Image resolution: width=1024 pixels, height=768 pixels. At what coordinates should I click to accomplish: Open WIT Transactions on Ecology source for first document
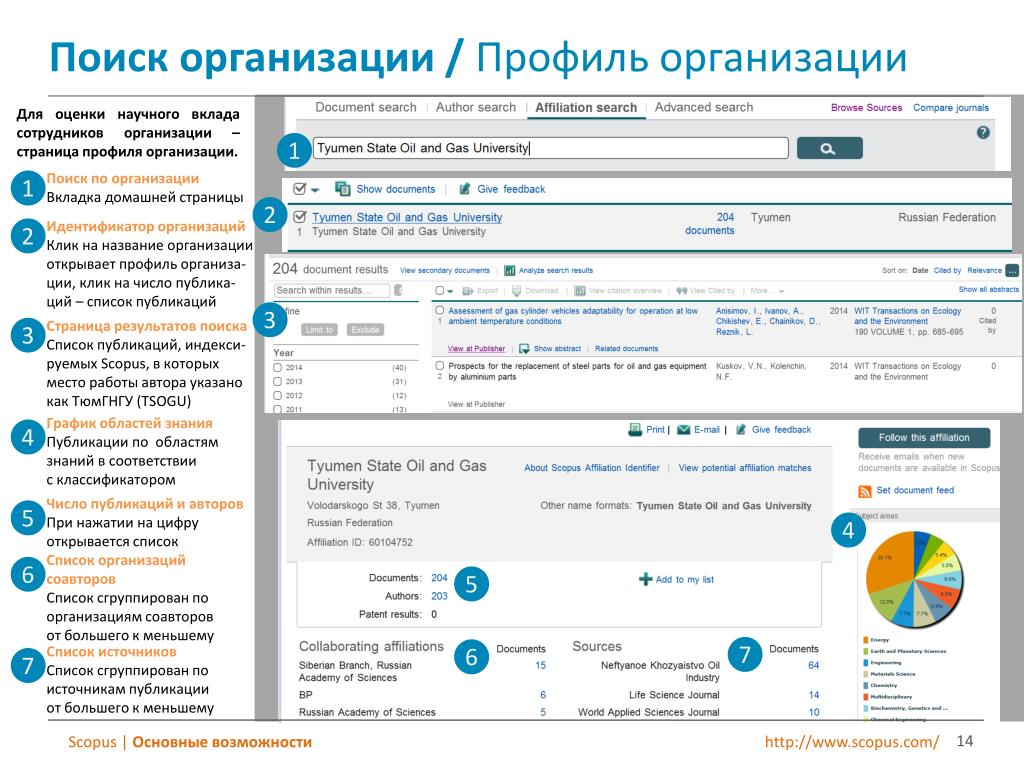pos(908,316)
